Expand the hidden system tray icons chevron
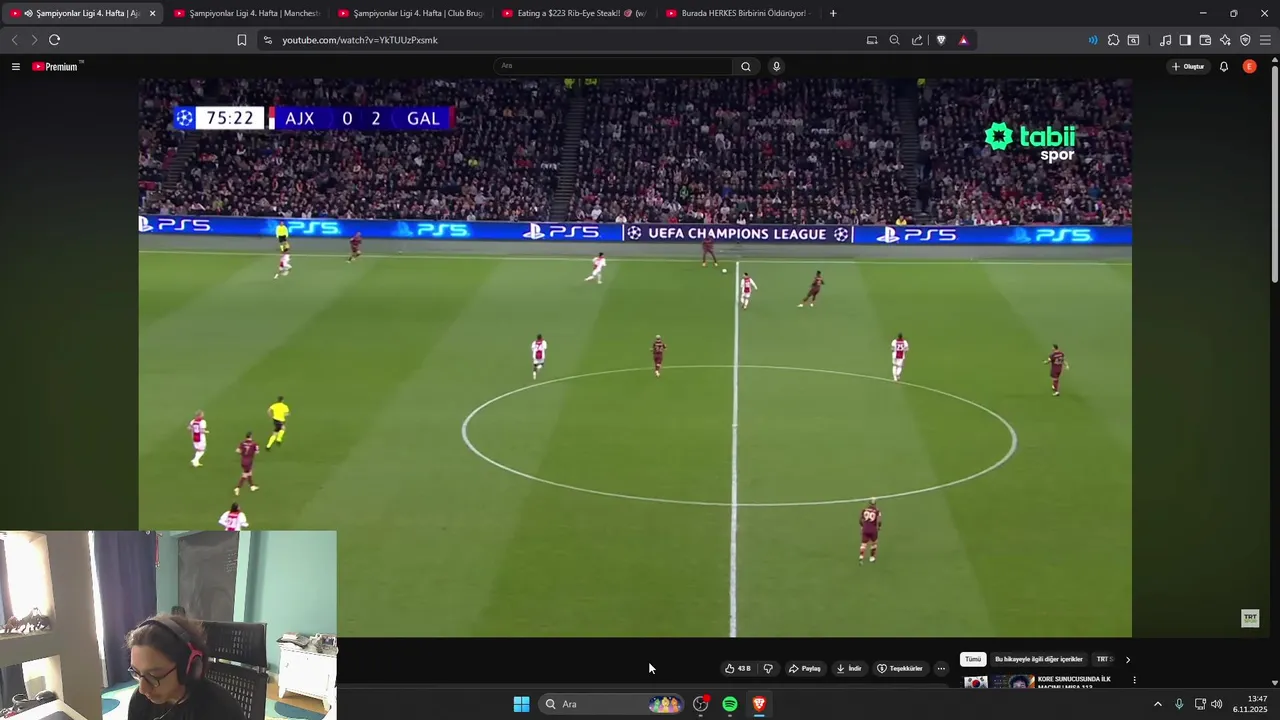Viewport: 1280px width, 720px height. tap(1158, 704)
